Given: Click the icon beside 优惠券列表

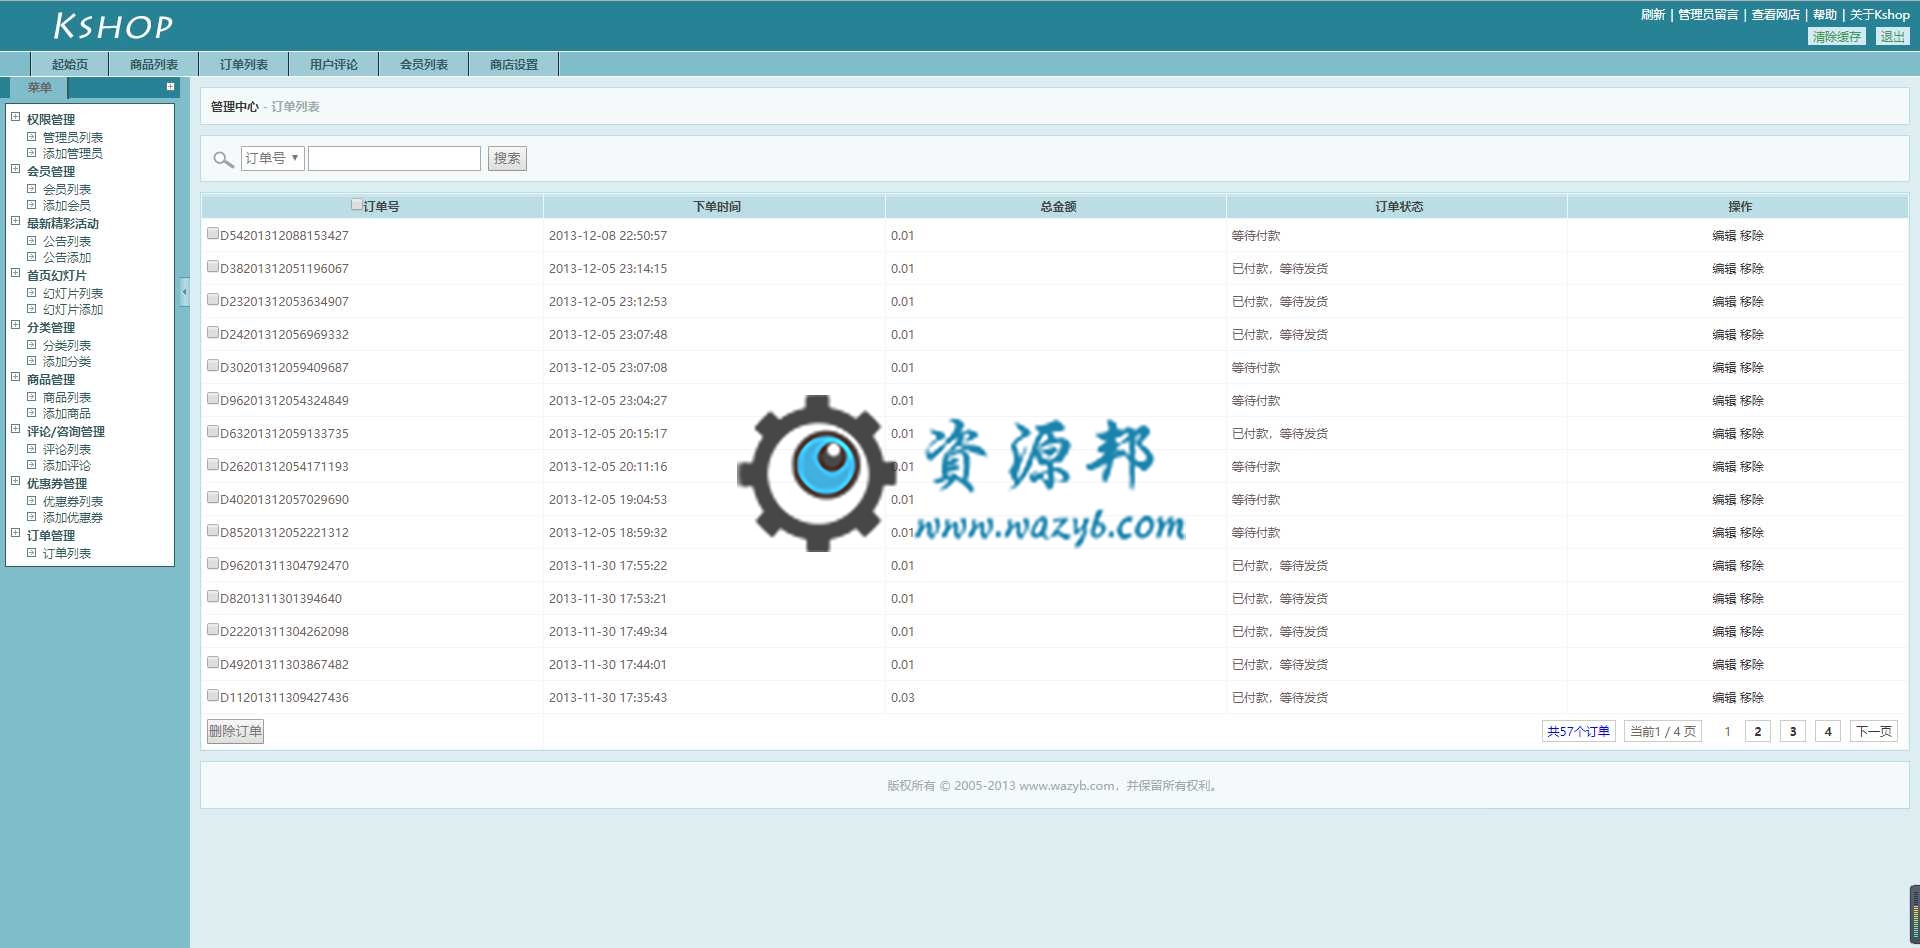Looking at the screenshot, I should [31, 501].
